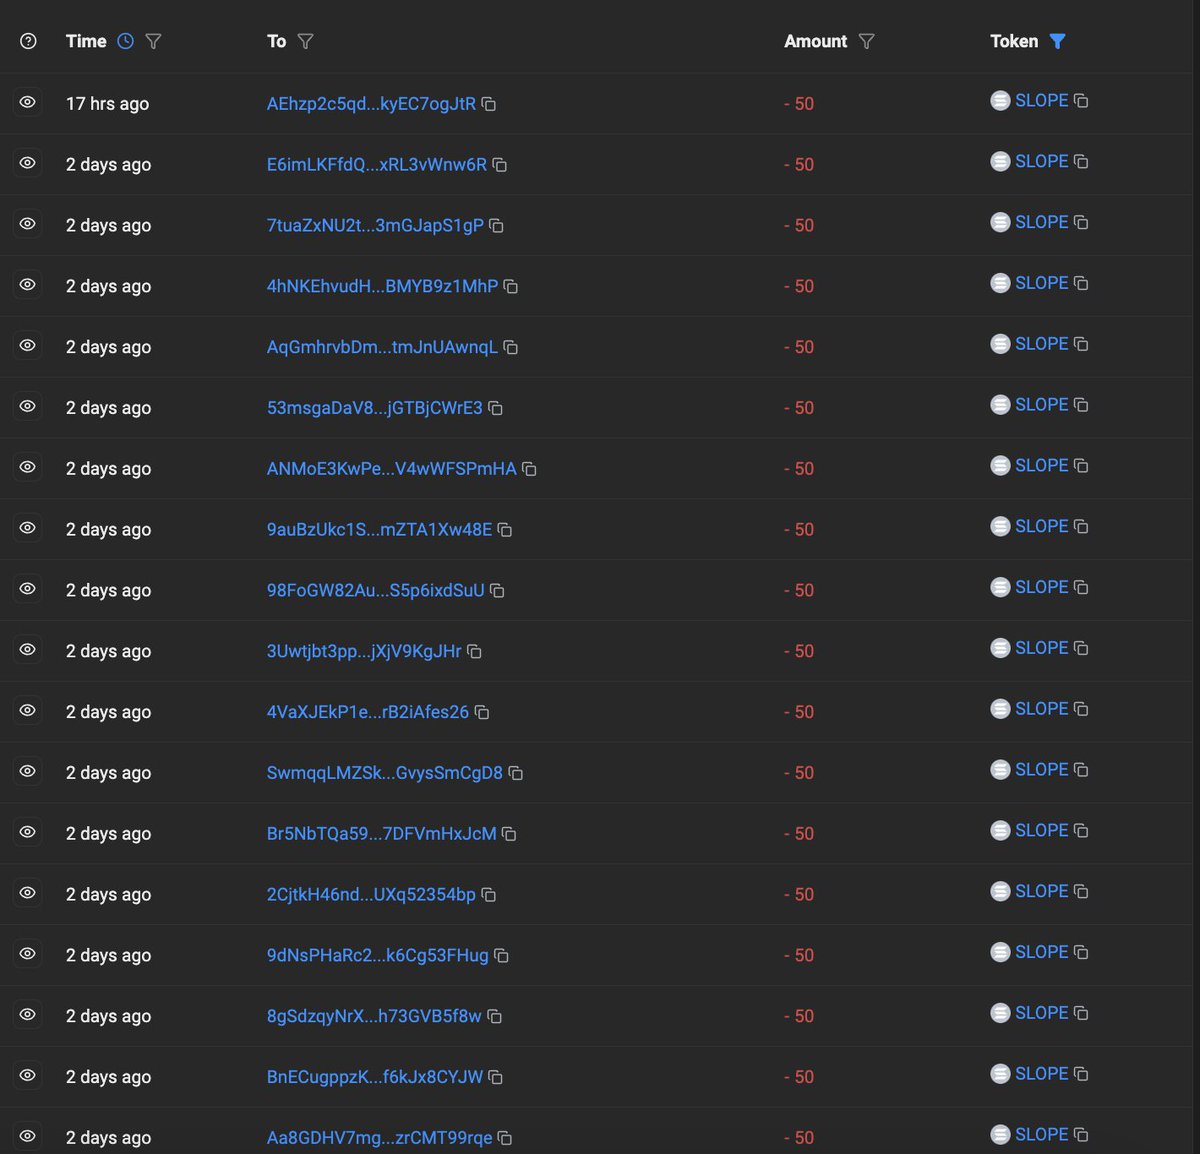Click the SLOPE token logo in ANMoE3KwPe row

(1000, 466)
